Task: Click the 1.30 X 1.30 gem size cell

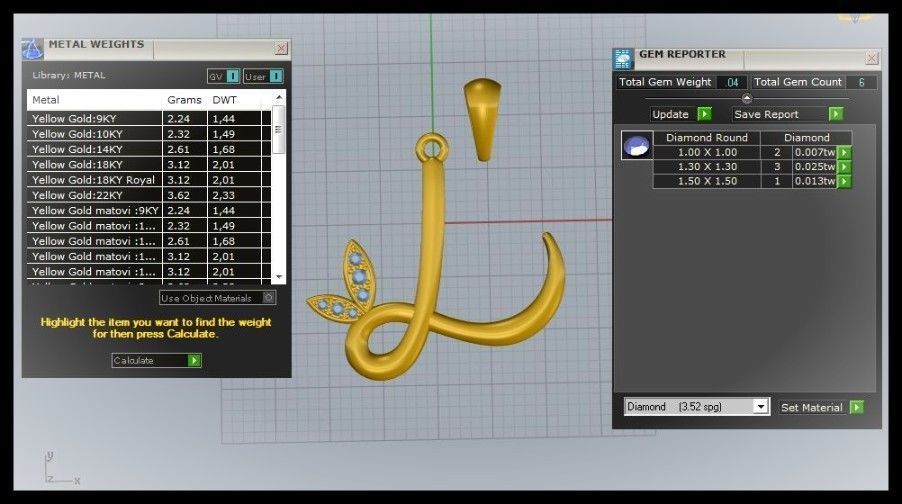Action: coord(707,167)
